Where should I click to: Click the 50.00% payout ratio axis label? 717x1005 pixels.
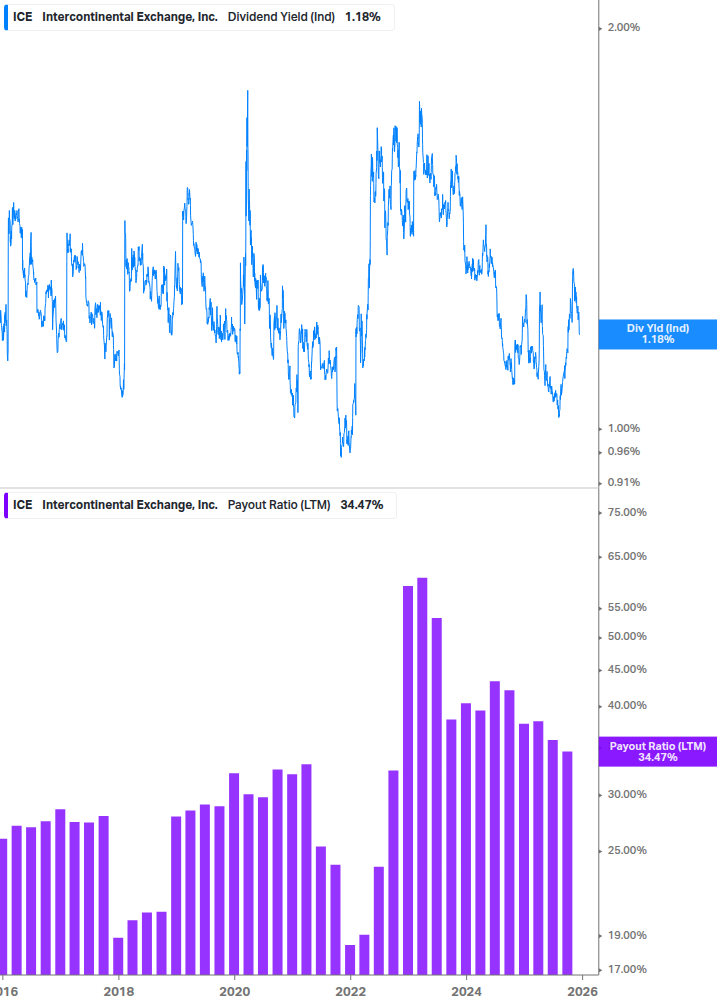627,636
